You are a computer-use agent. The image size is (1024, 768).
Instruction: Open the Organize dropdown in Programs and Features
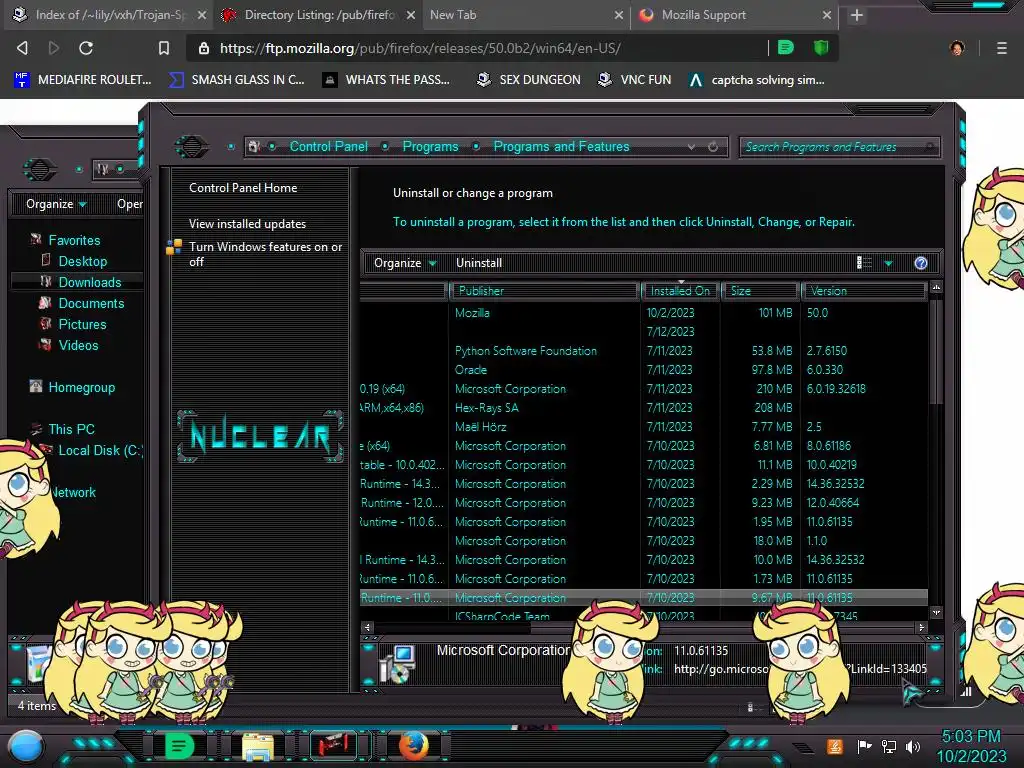[x=405, y=263]
